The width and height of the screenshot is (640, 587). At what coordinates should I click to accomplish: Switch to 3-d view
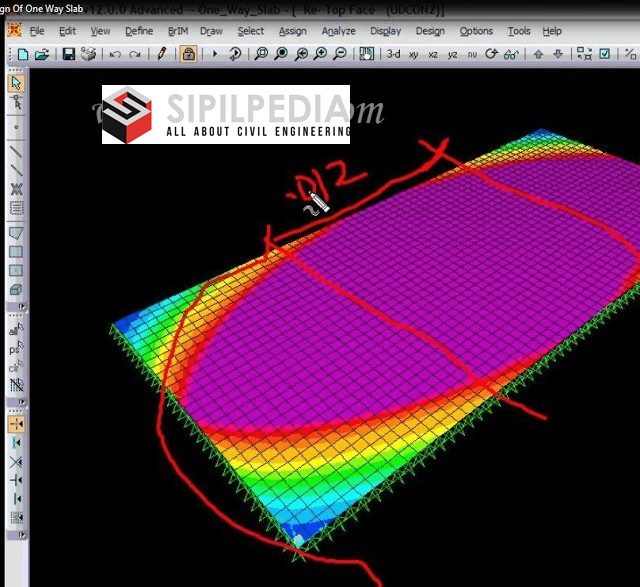coord(393,54)
